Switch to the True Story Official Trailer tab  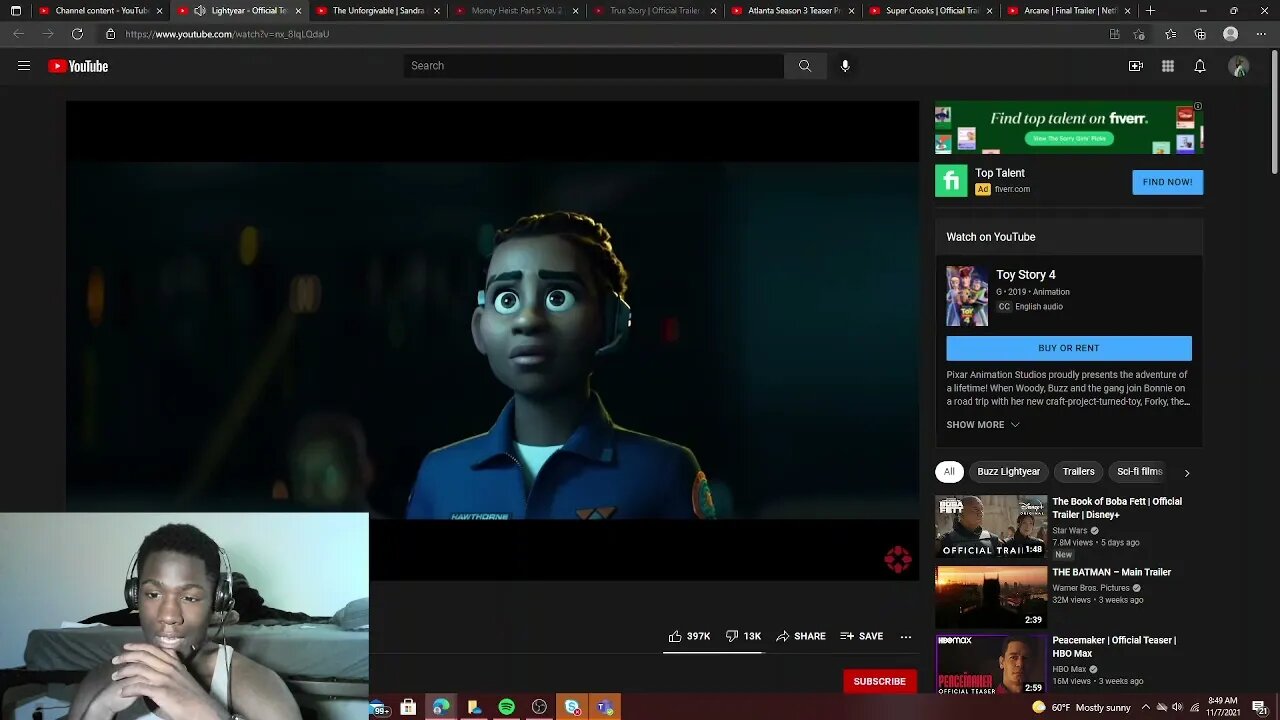click(x=654, y=11)
